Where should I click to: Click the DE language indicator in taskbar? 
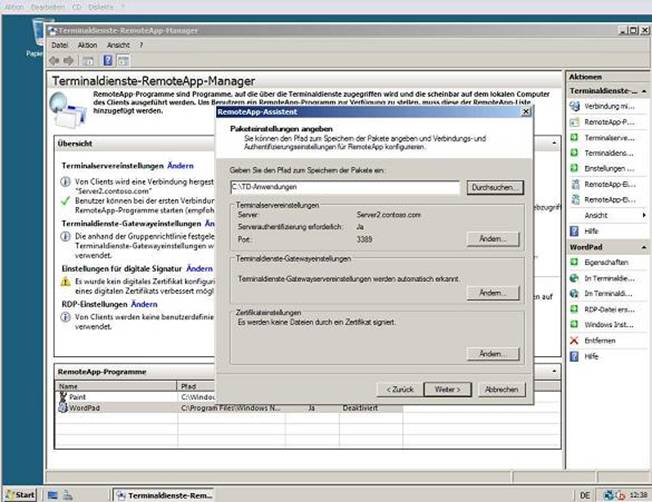click(585, 495)
